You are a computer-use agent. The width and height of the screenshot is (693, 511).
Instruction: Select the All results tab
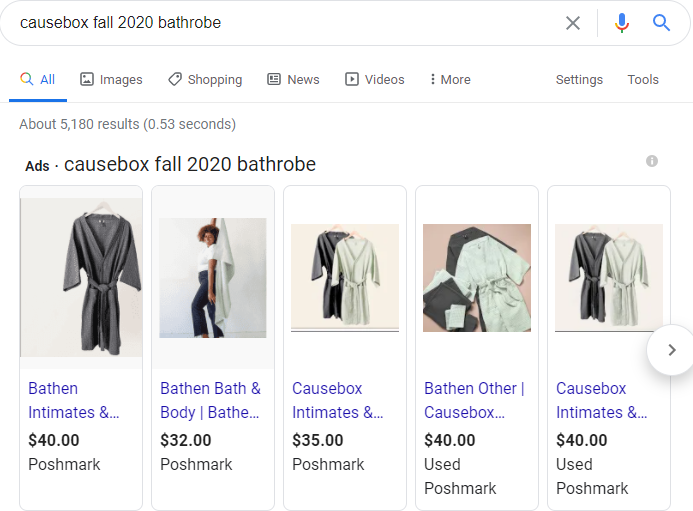coord(38,80)
